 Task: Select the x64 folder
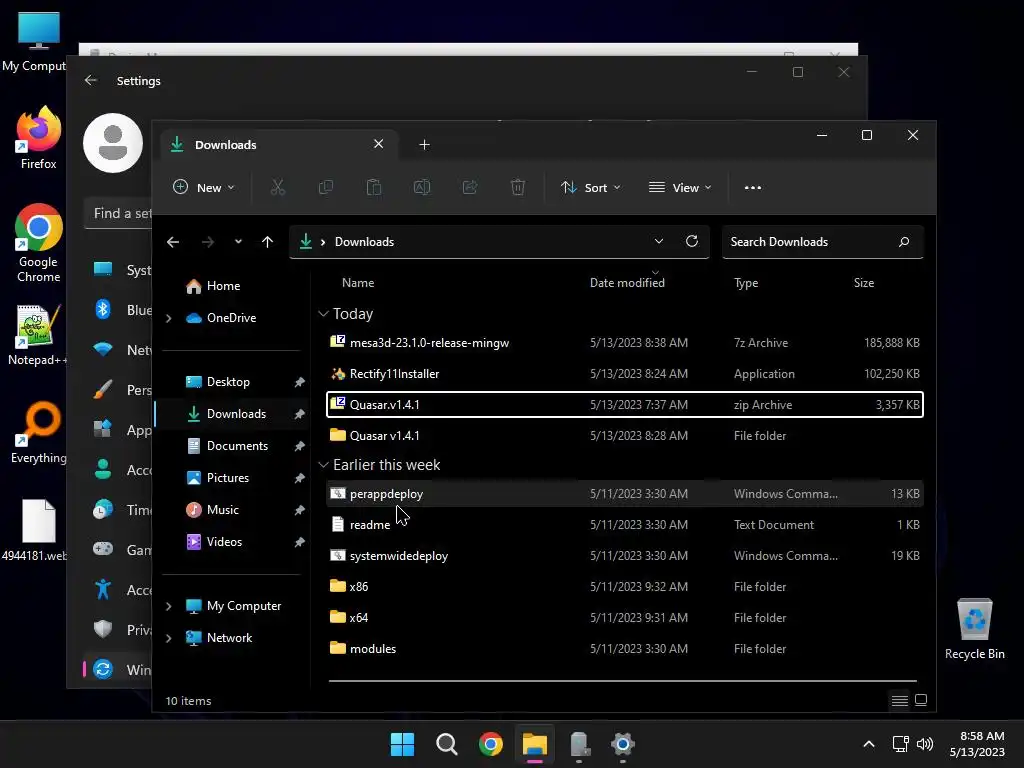pyautogui.click(x=624, y=618)
